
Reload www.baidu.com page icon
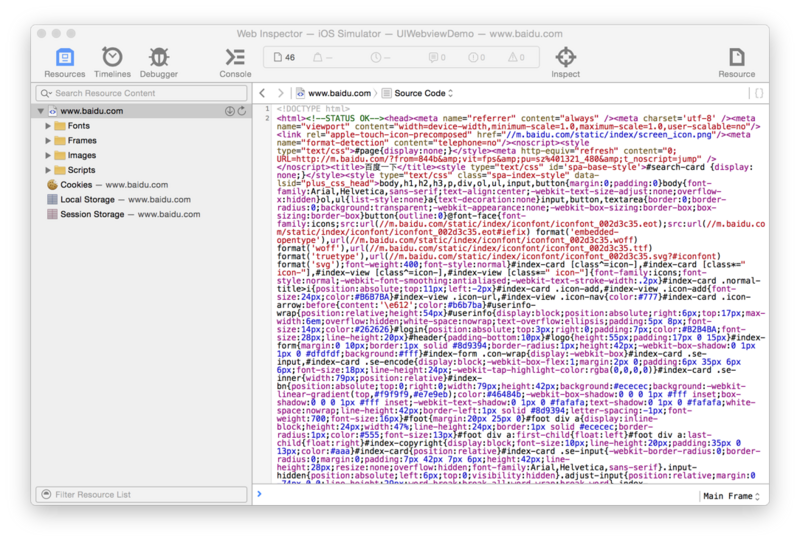pyautogui.click(x=242, y=111)
